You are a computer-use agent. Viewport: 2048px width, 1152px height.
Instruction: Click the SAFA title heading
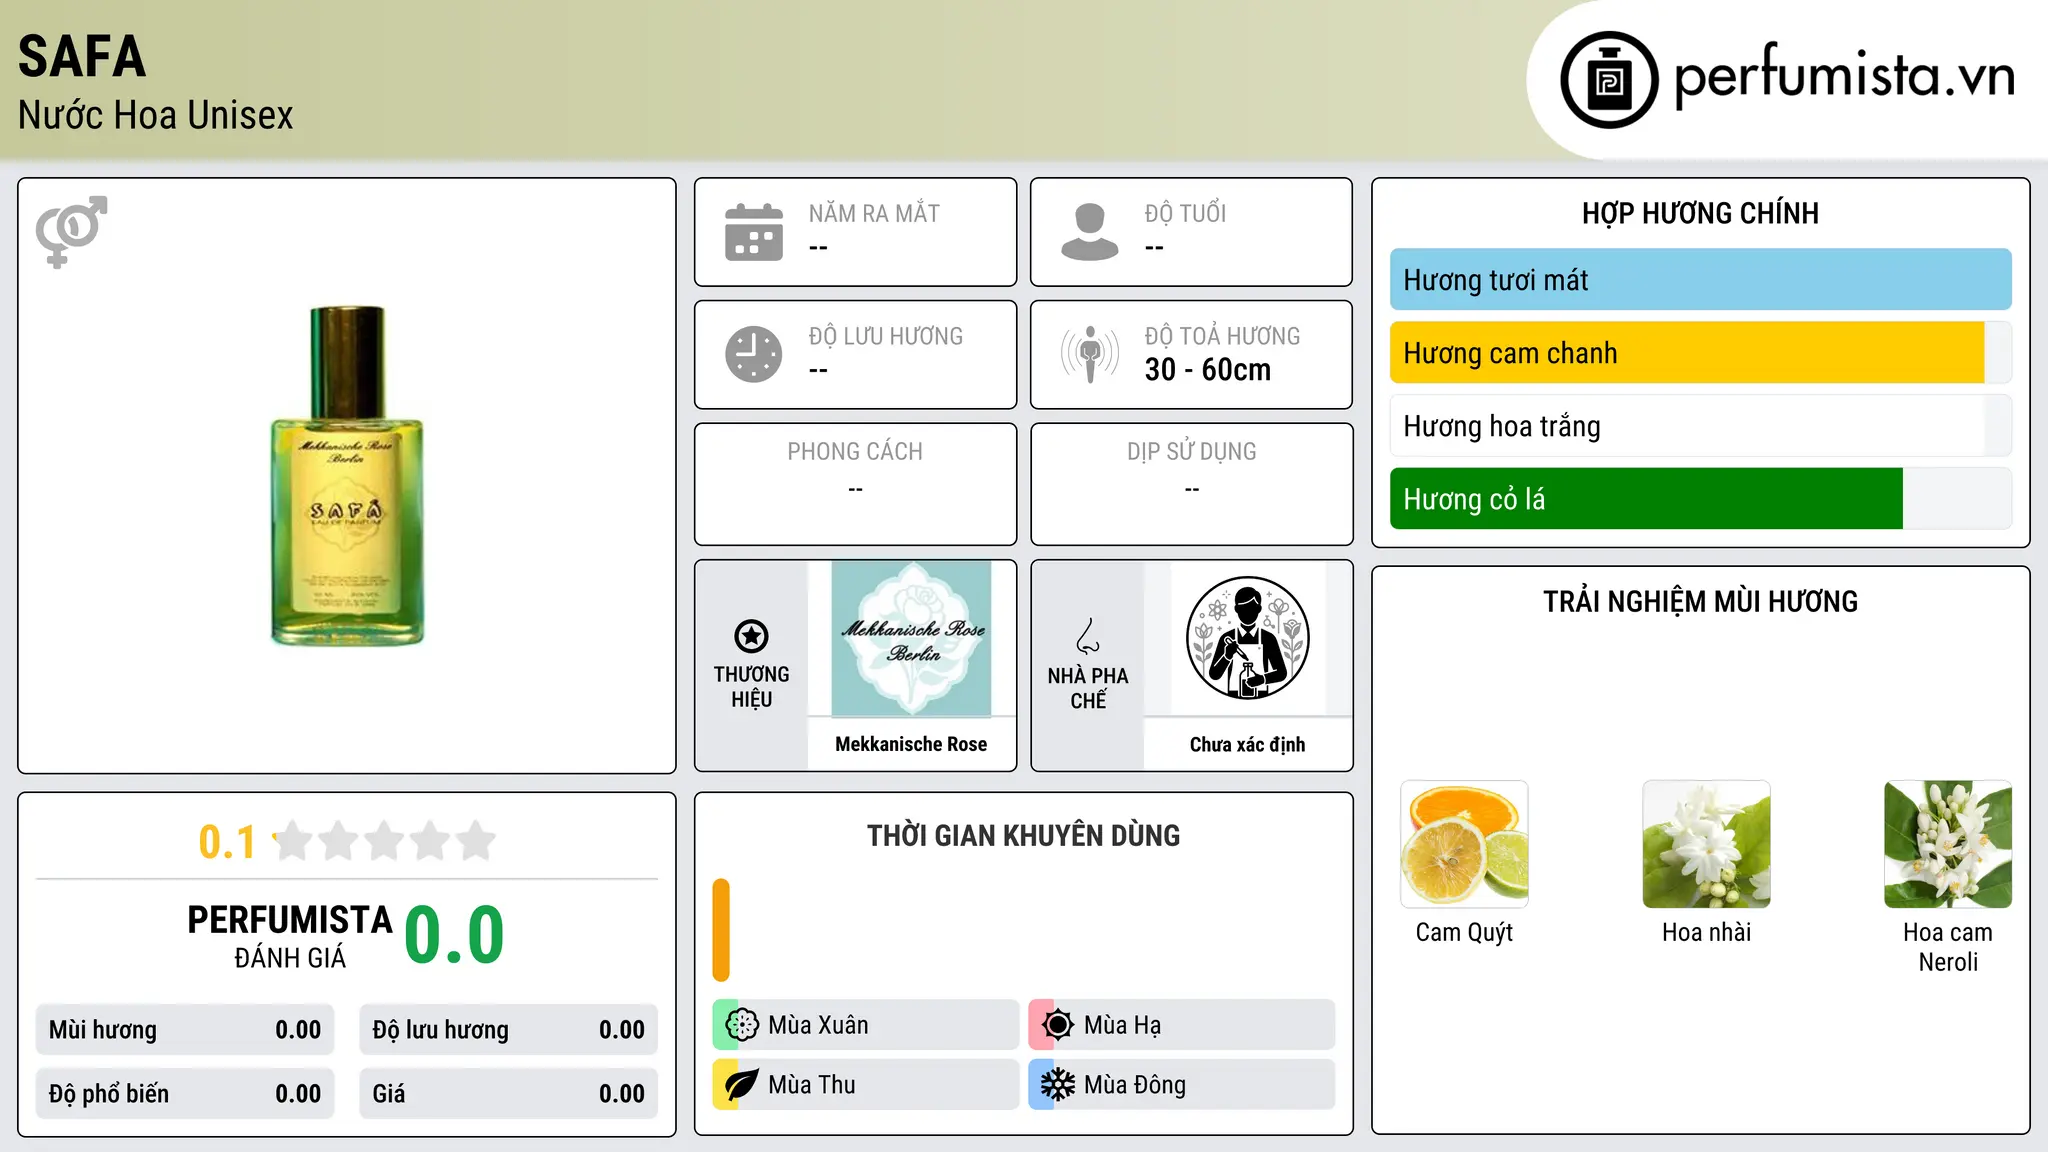pyautogui.click(x=82, y=56)
